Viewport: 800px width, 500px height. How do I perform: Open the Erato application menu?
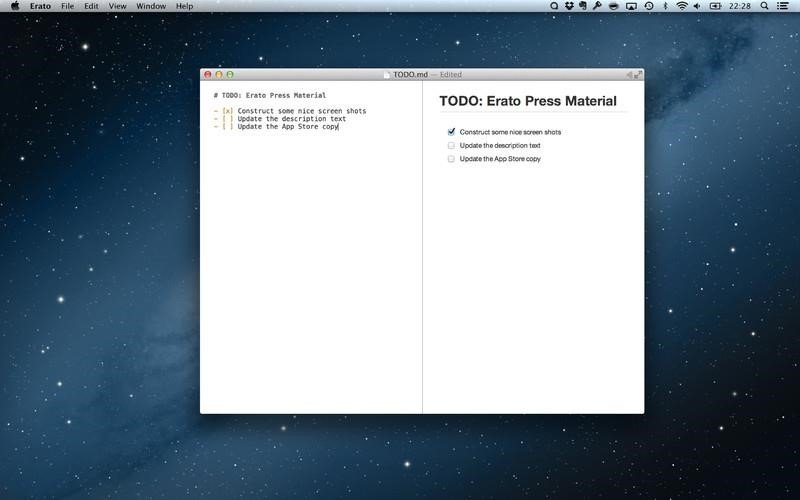pyautogui.click(x=40, y=6)
